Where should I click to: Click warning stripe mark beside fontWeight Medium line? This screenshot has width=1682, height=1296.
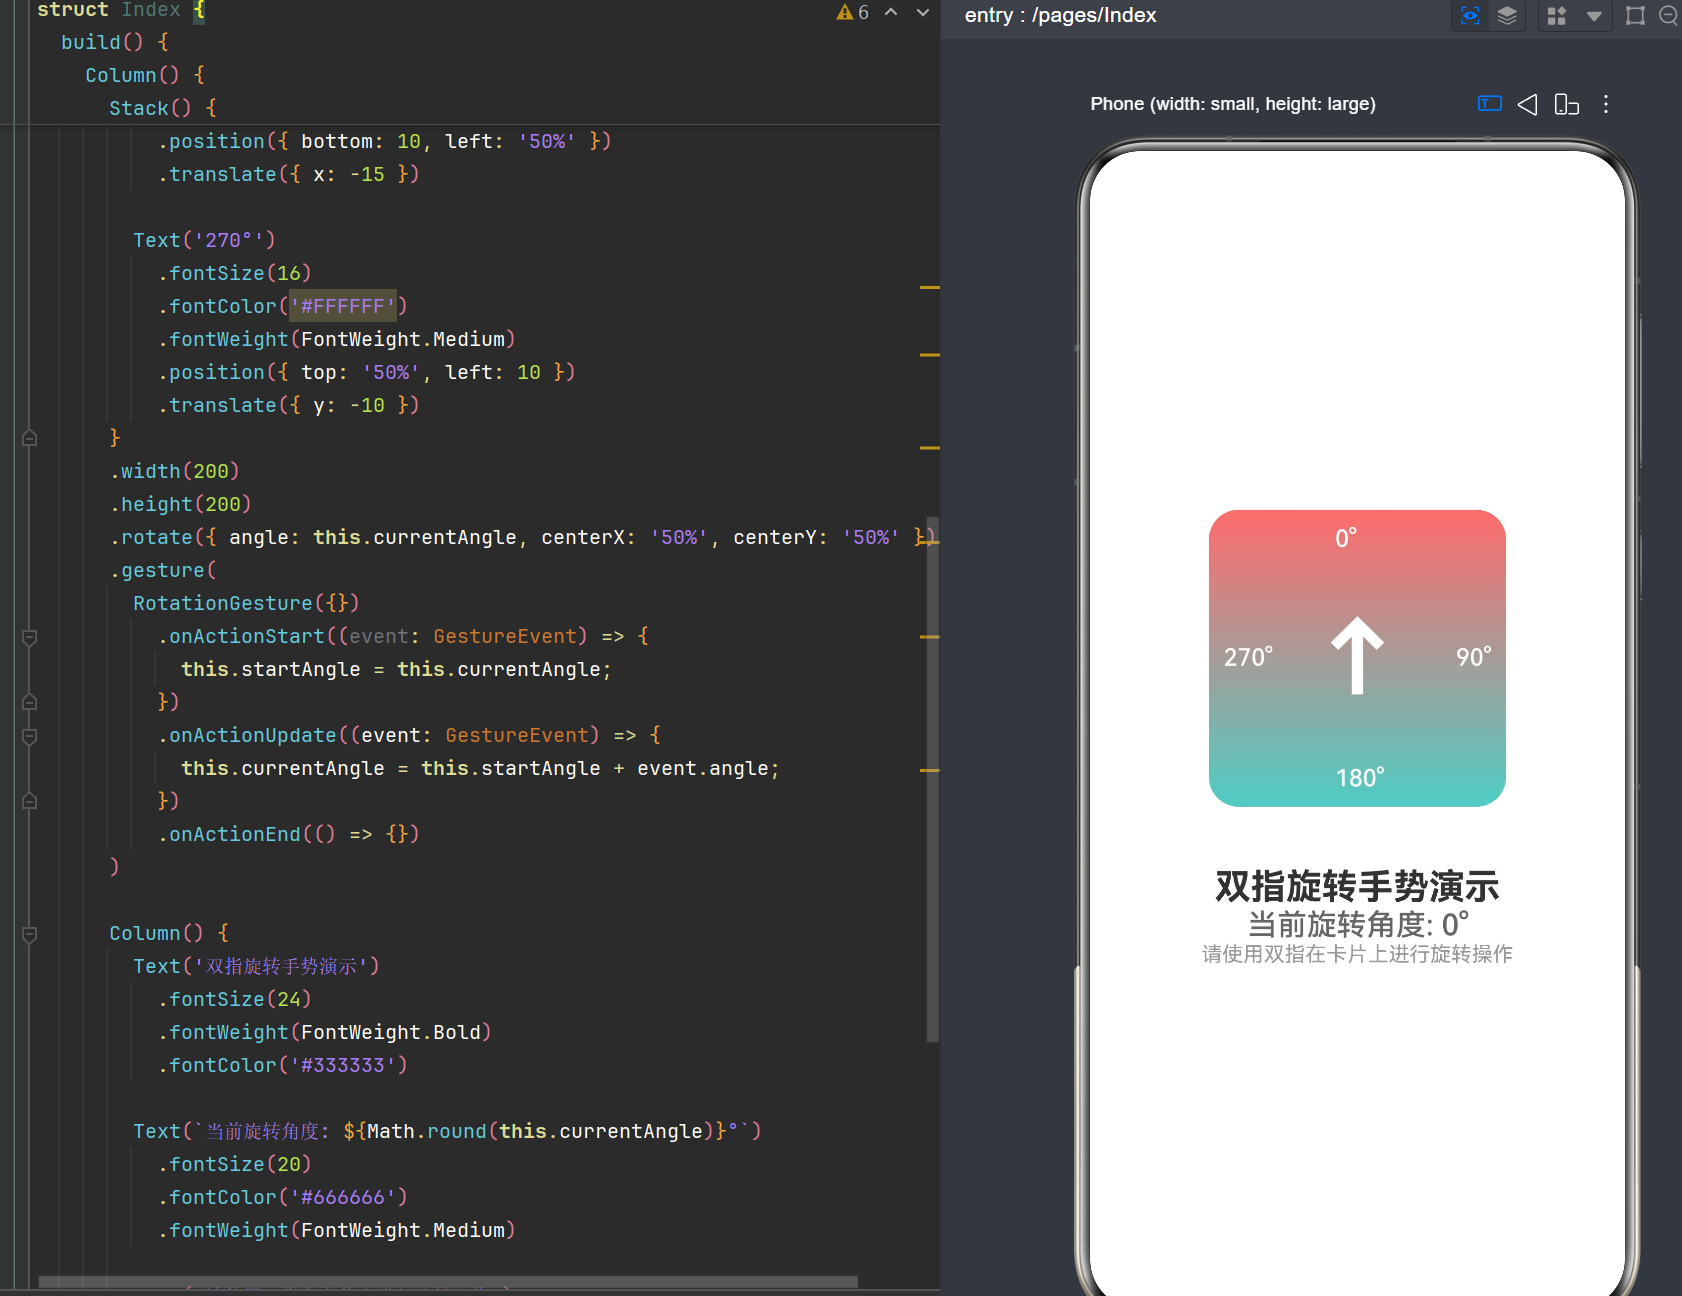click(x=929, y=355)
